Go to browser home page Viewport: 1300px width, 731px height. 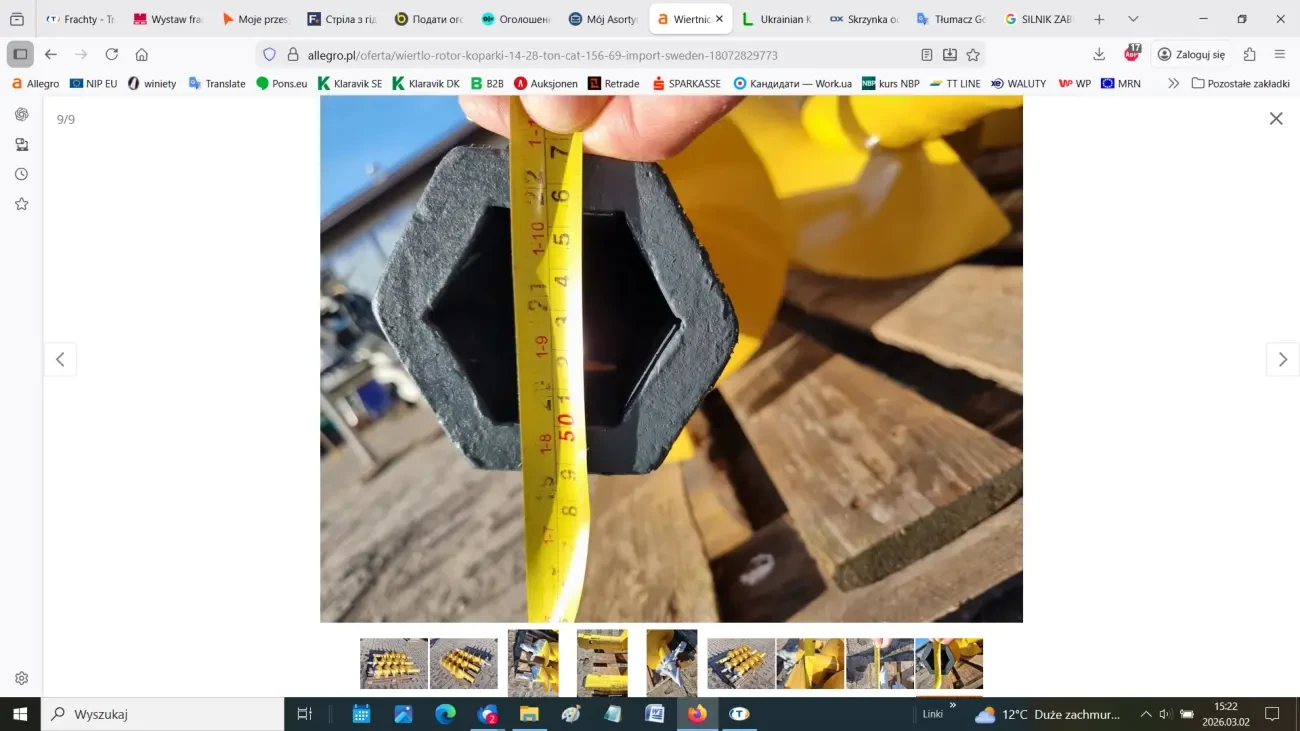pyautogui.click(x=142, y=55)
